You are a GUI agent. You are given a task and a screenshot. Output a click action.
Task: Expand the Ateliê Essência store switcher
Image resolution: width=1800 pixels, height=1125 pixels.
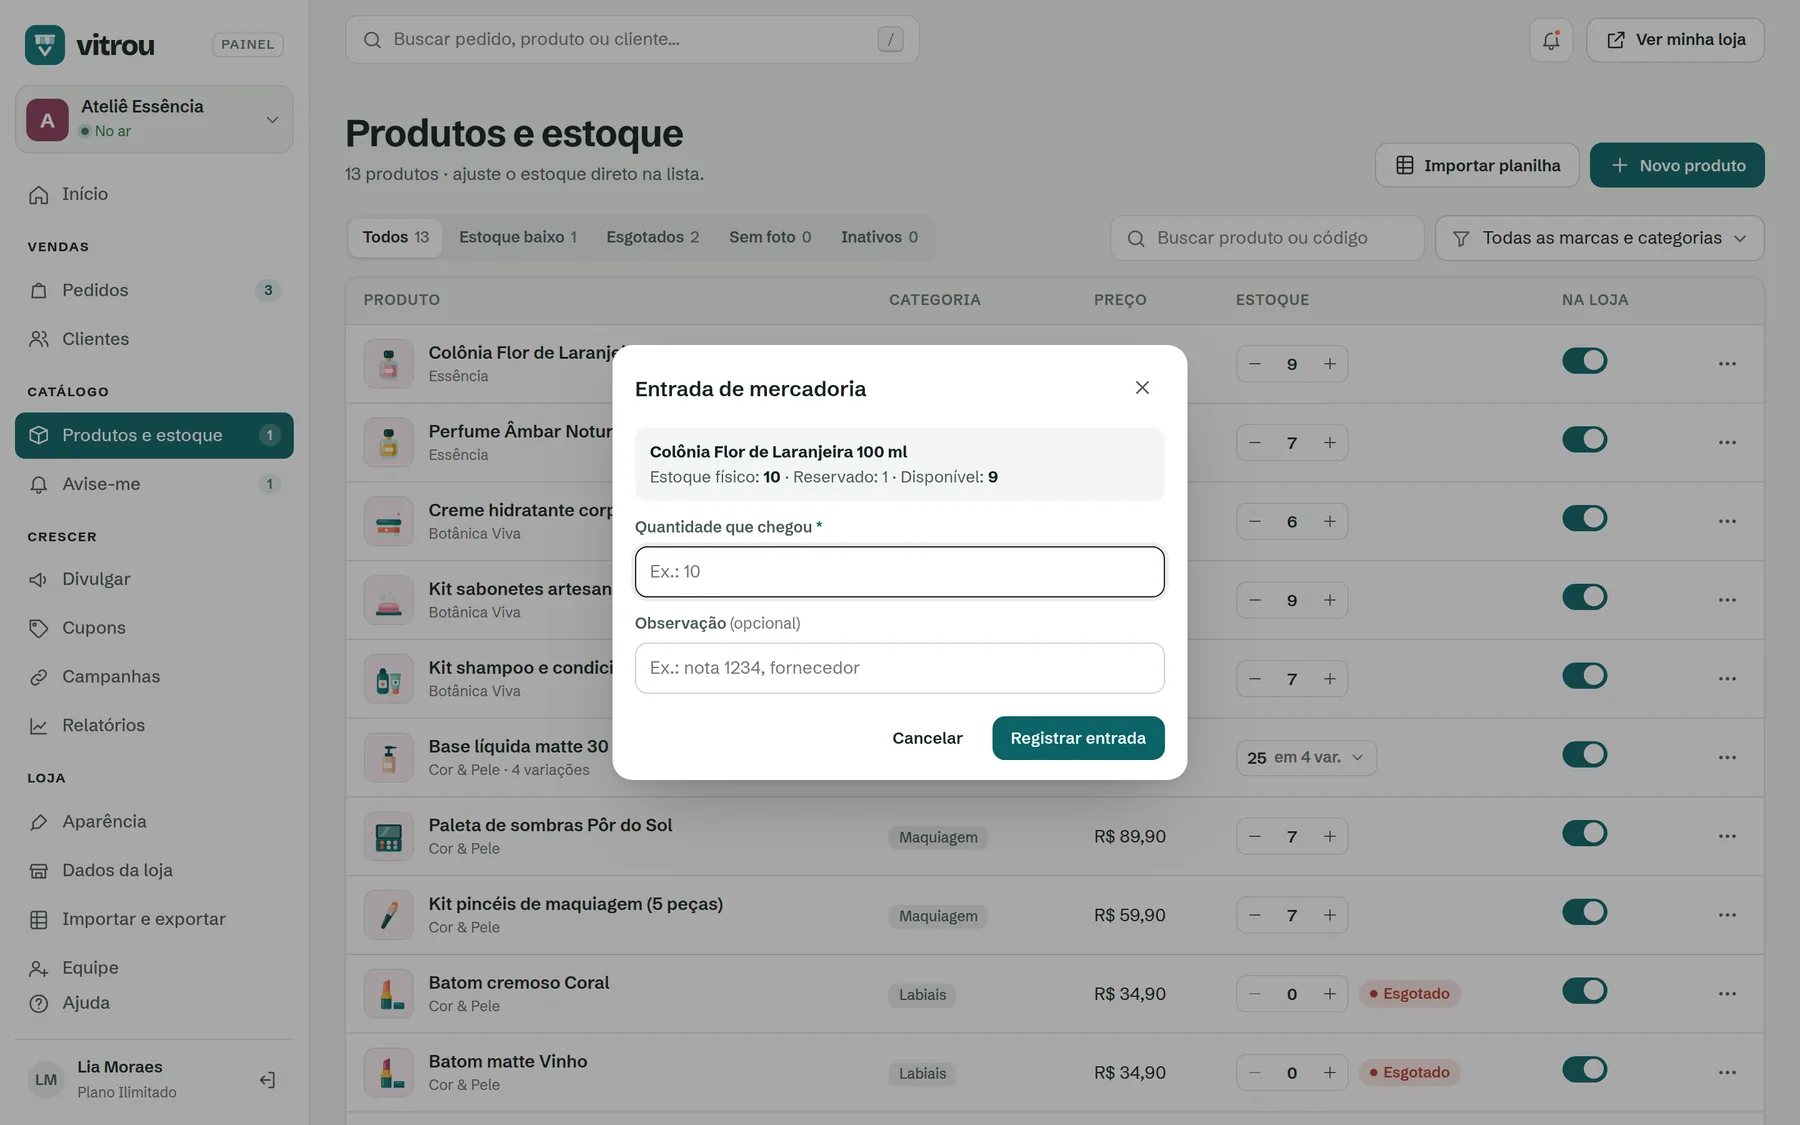[154, 119]
